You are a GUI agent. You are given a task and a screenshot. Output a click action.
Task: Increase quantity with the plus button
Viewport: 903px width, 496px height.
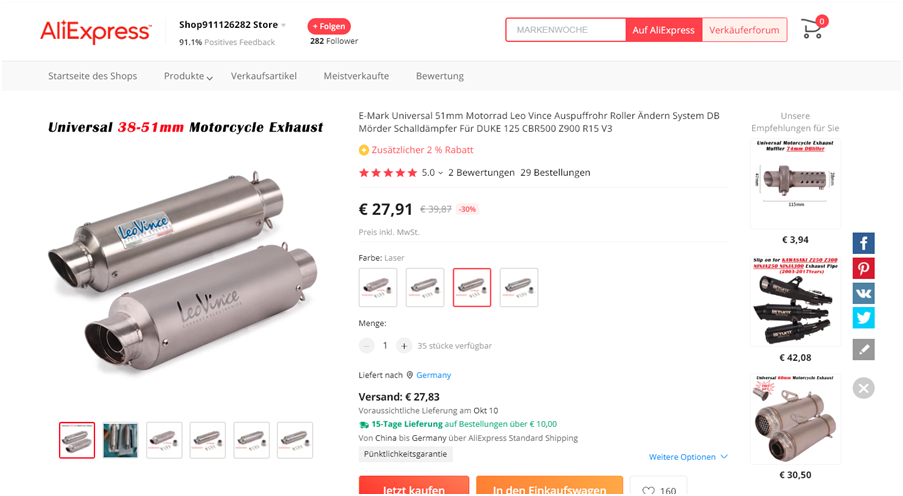(404, 346)
